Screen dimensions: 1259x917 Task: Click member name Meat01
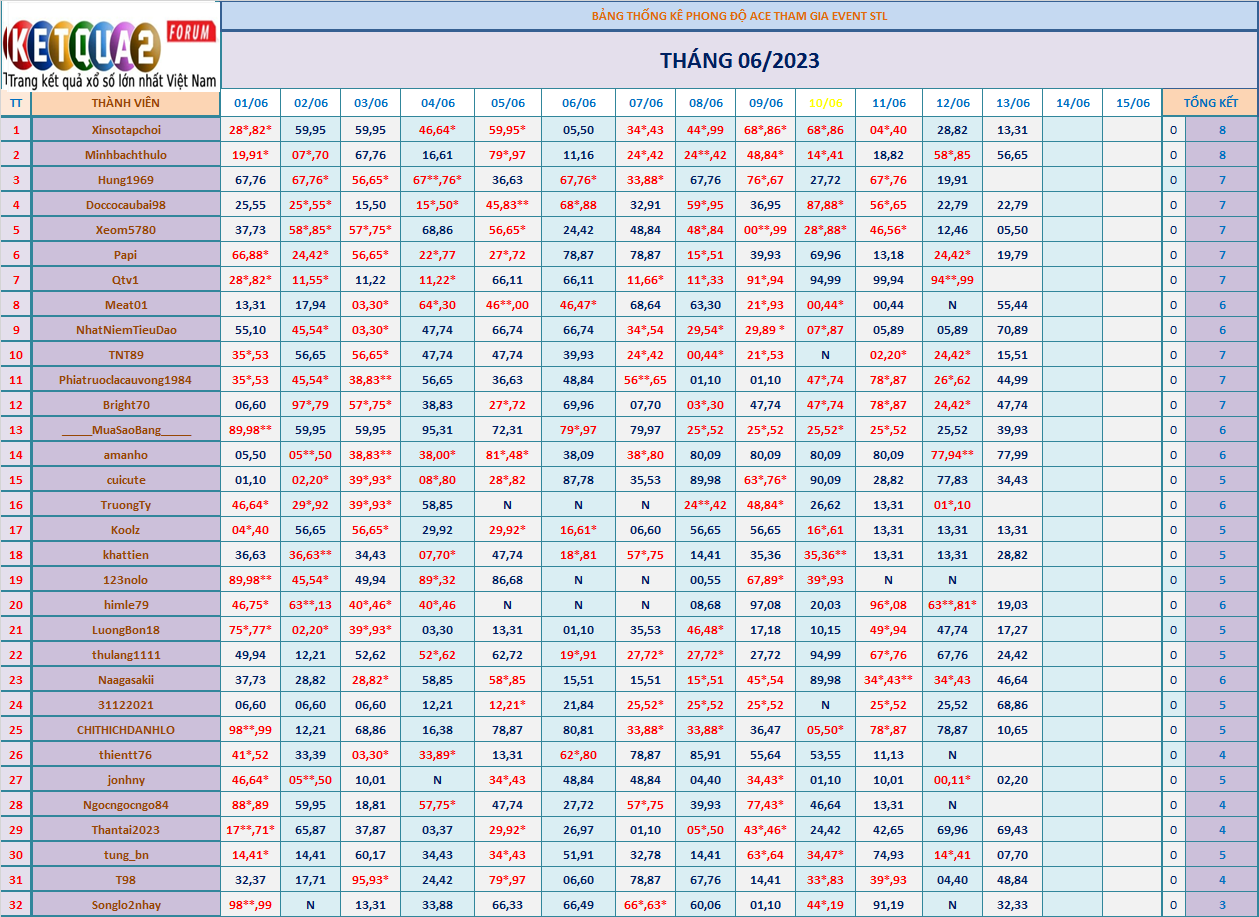125,305
